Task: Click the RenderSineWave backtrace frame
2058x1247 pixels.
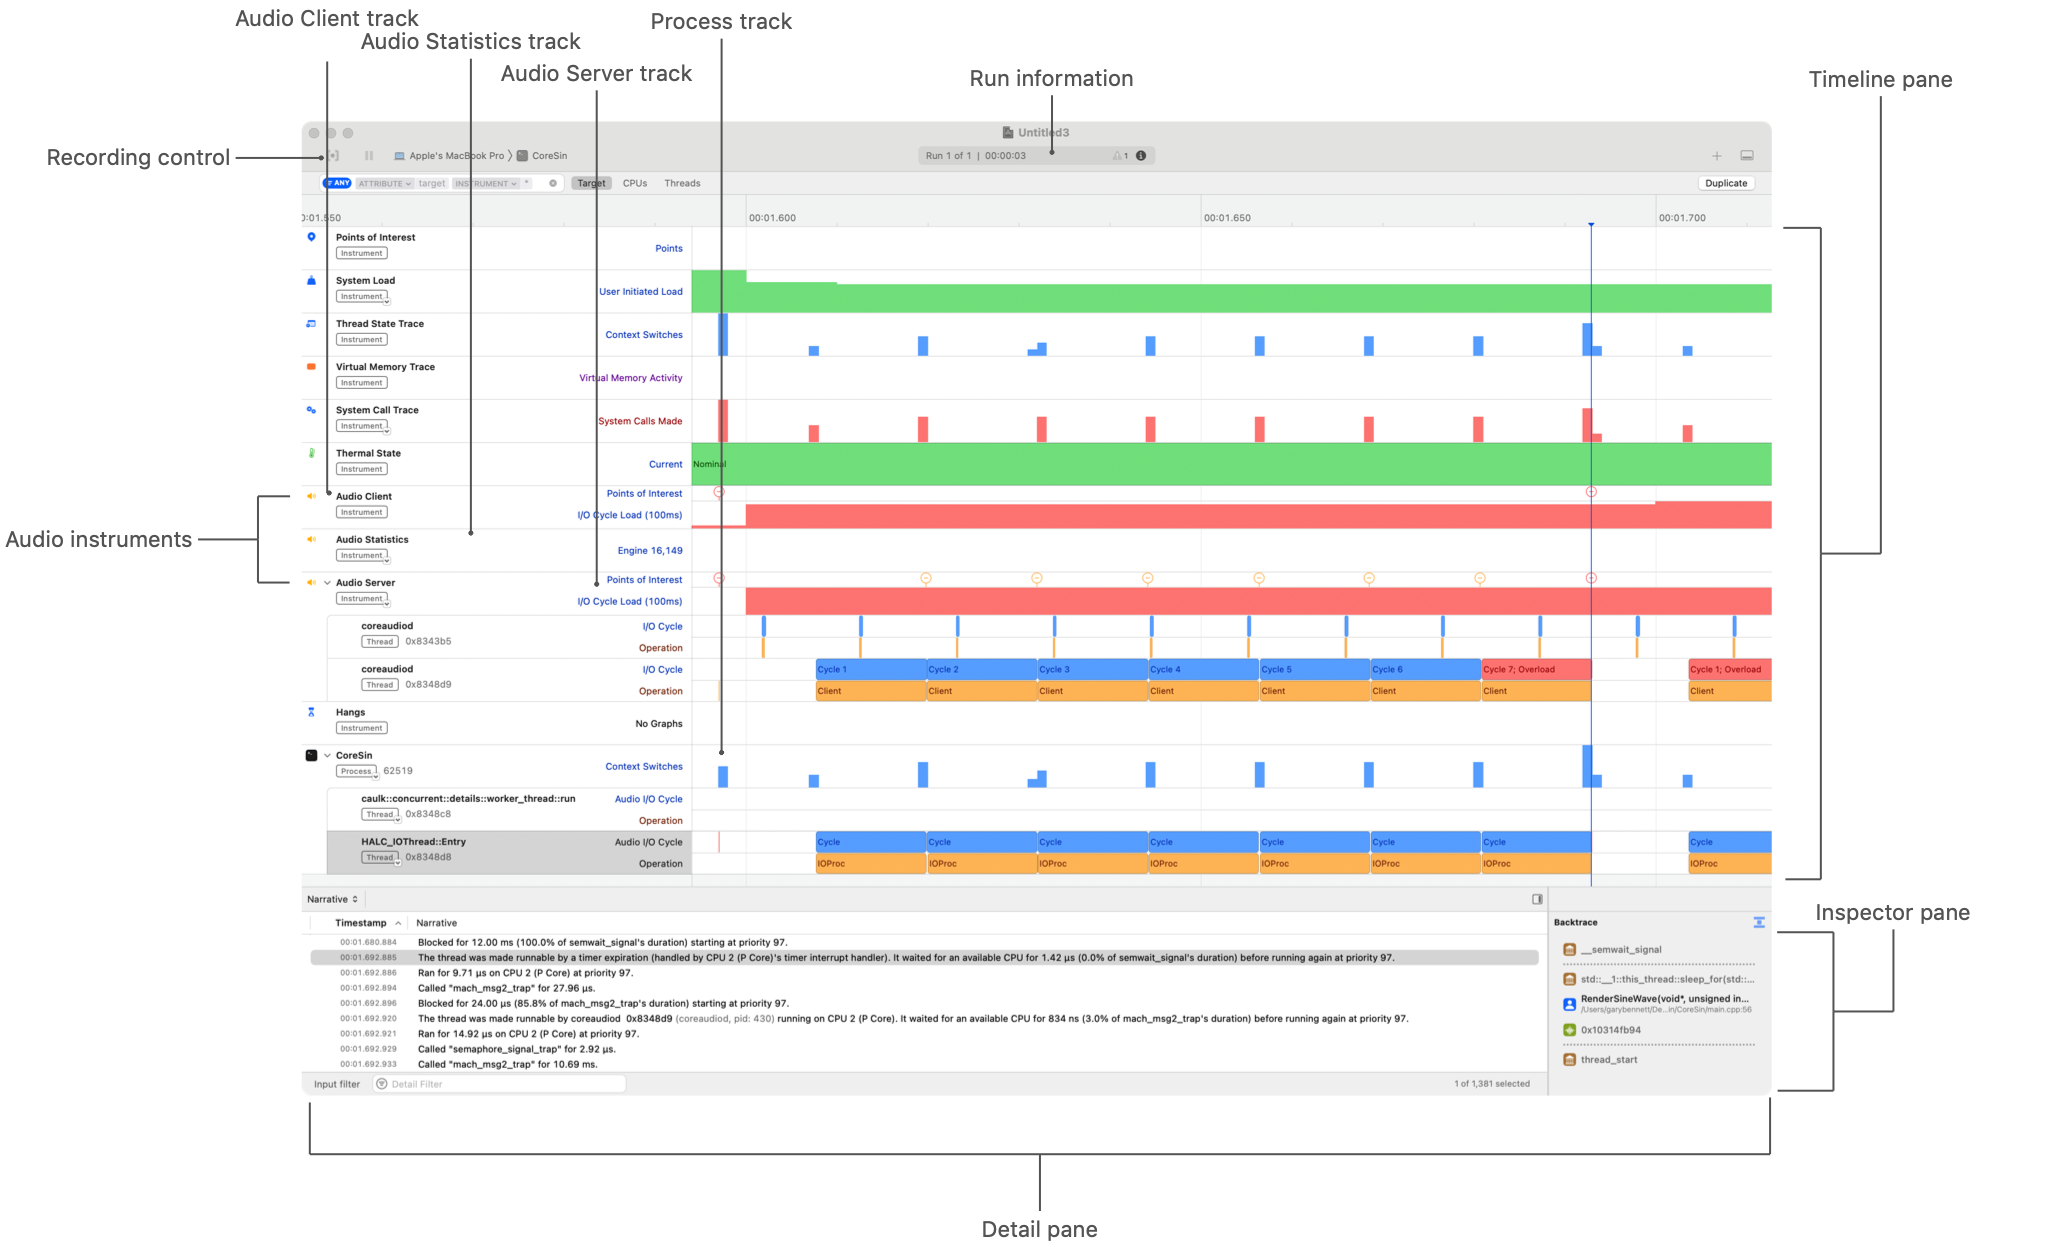Action: tap(1658, 1003)
